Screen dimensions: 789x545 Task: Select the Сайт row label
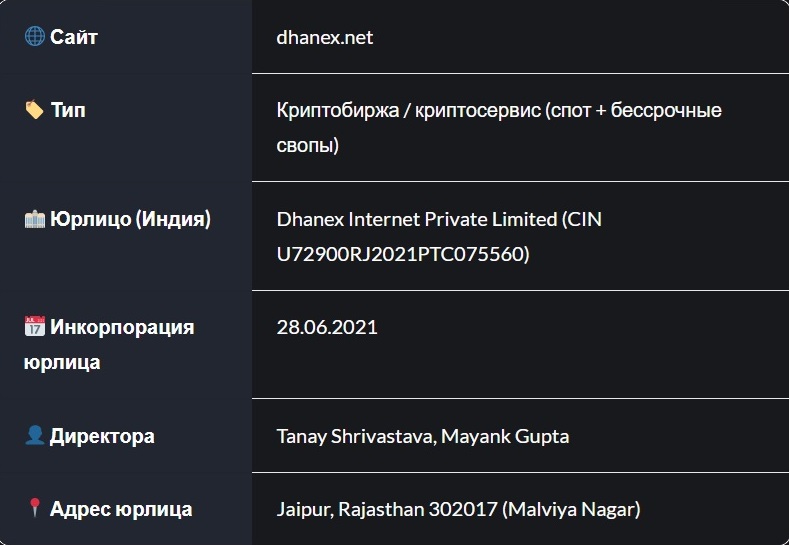[x=74, y=37]
